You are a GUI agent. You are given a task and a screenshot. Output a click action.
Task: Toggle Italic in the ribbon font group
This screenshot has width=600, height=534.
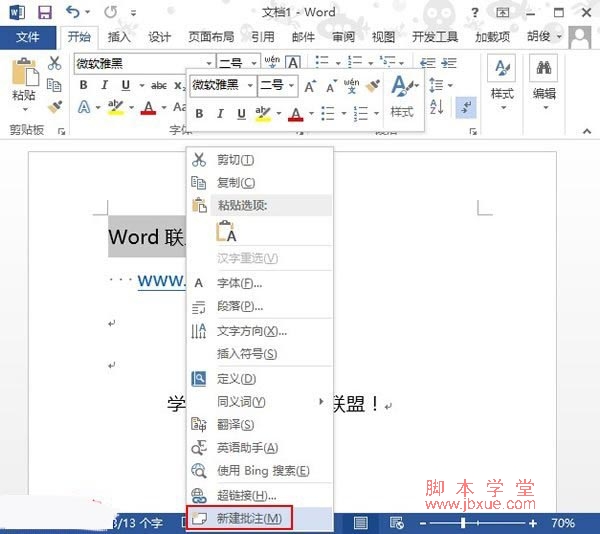pos(104,85)
